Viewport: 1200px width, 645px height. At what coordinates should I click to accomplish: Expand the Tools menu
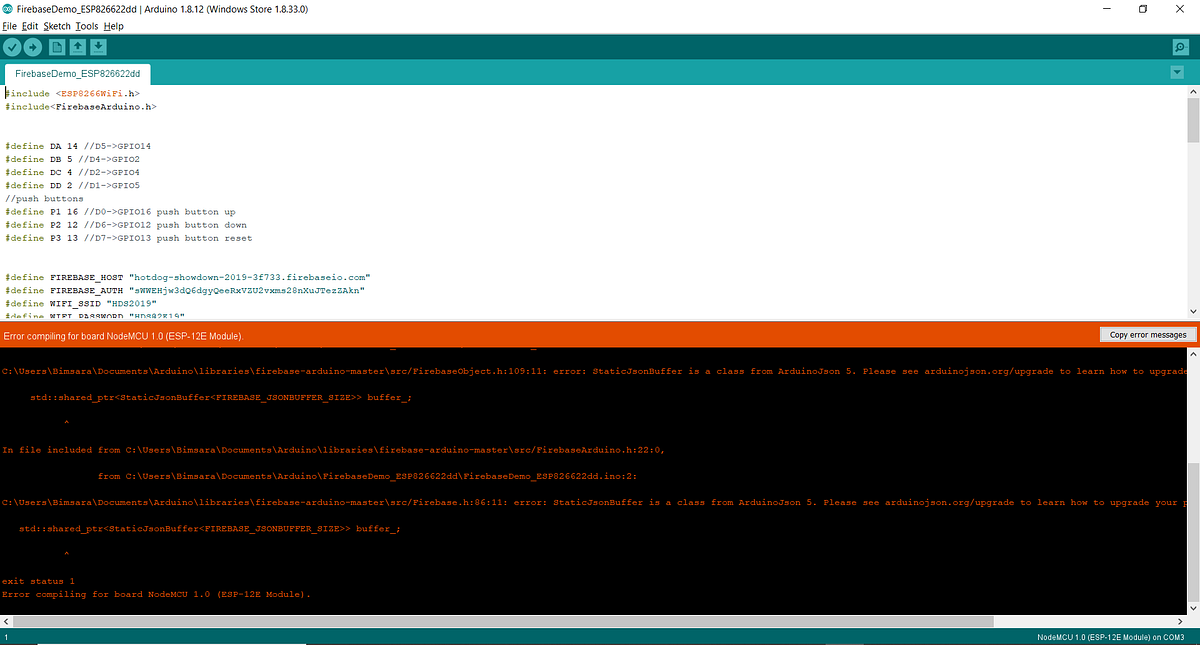click(87, 26)
